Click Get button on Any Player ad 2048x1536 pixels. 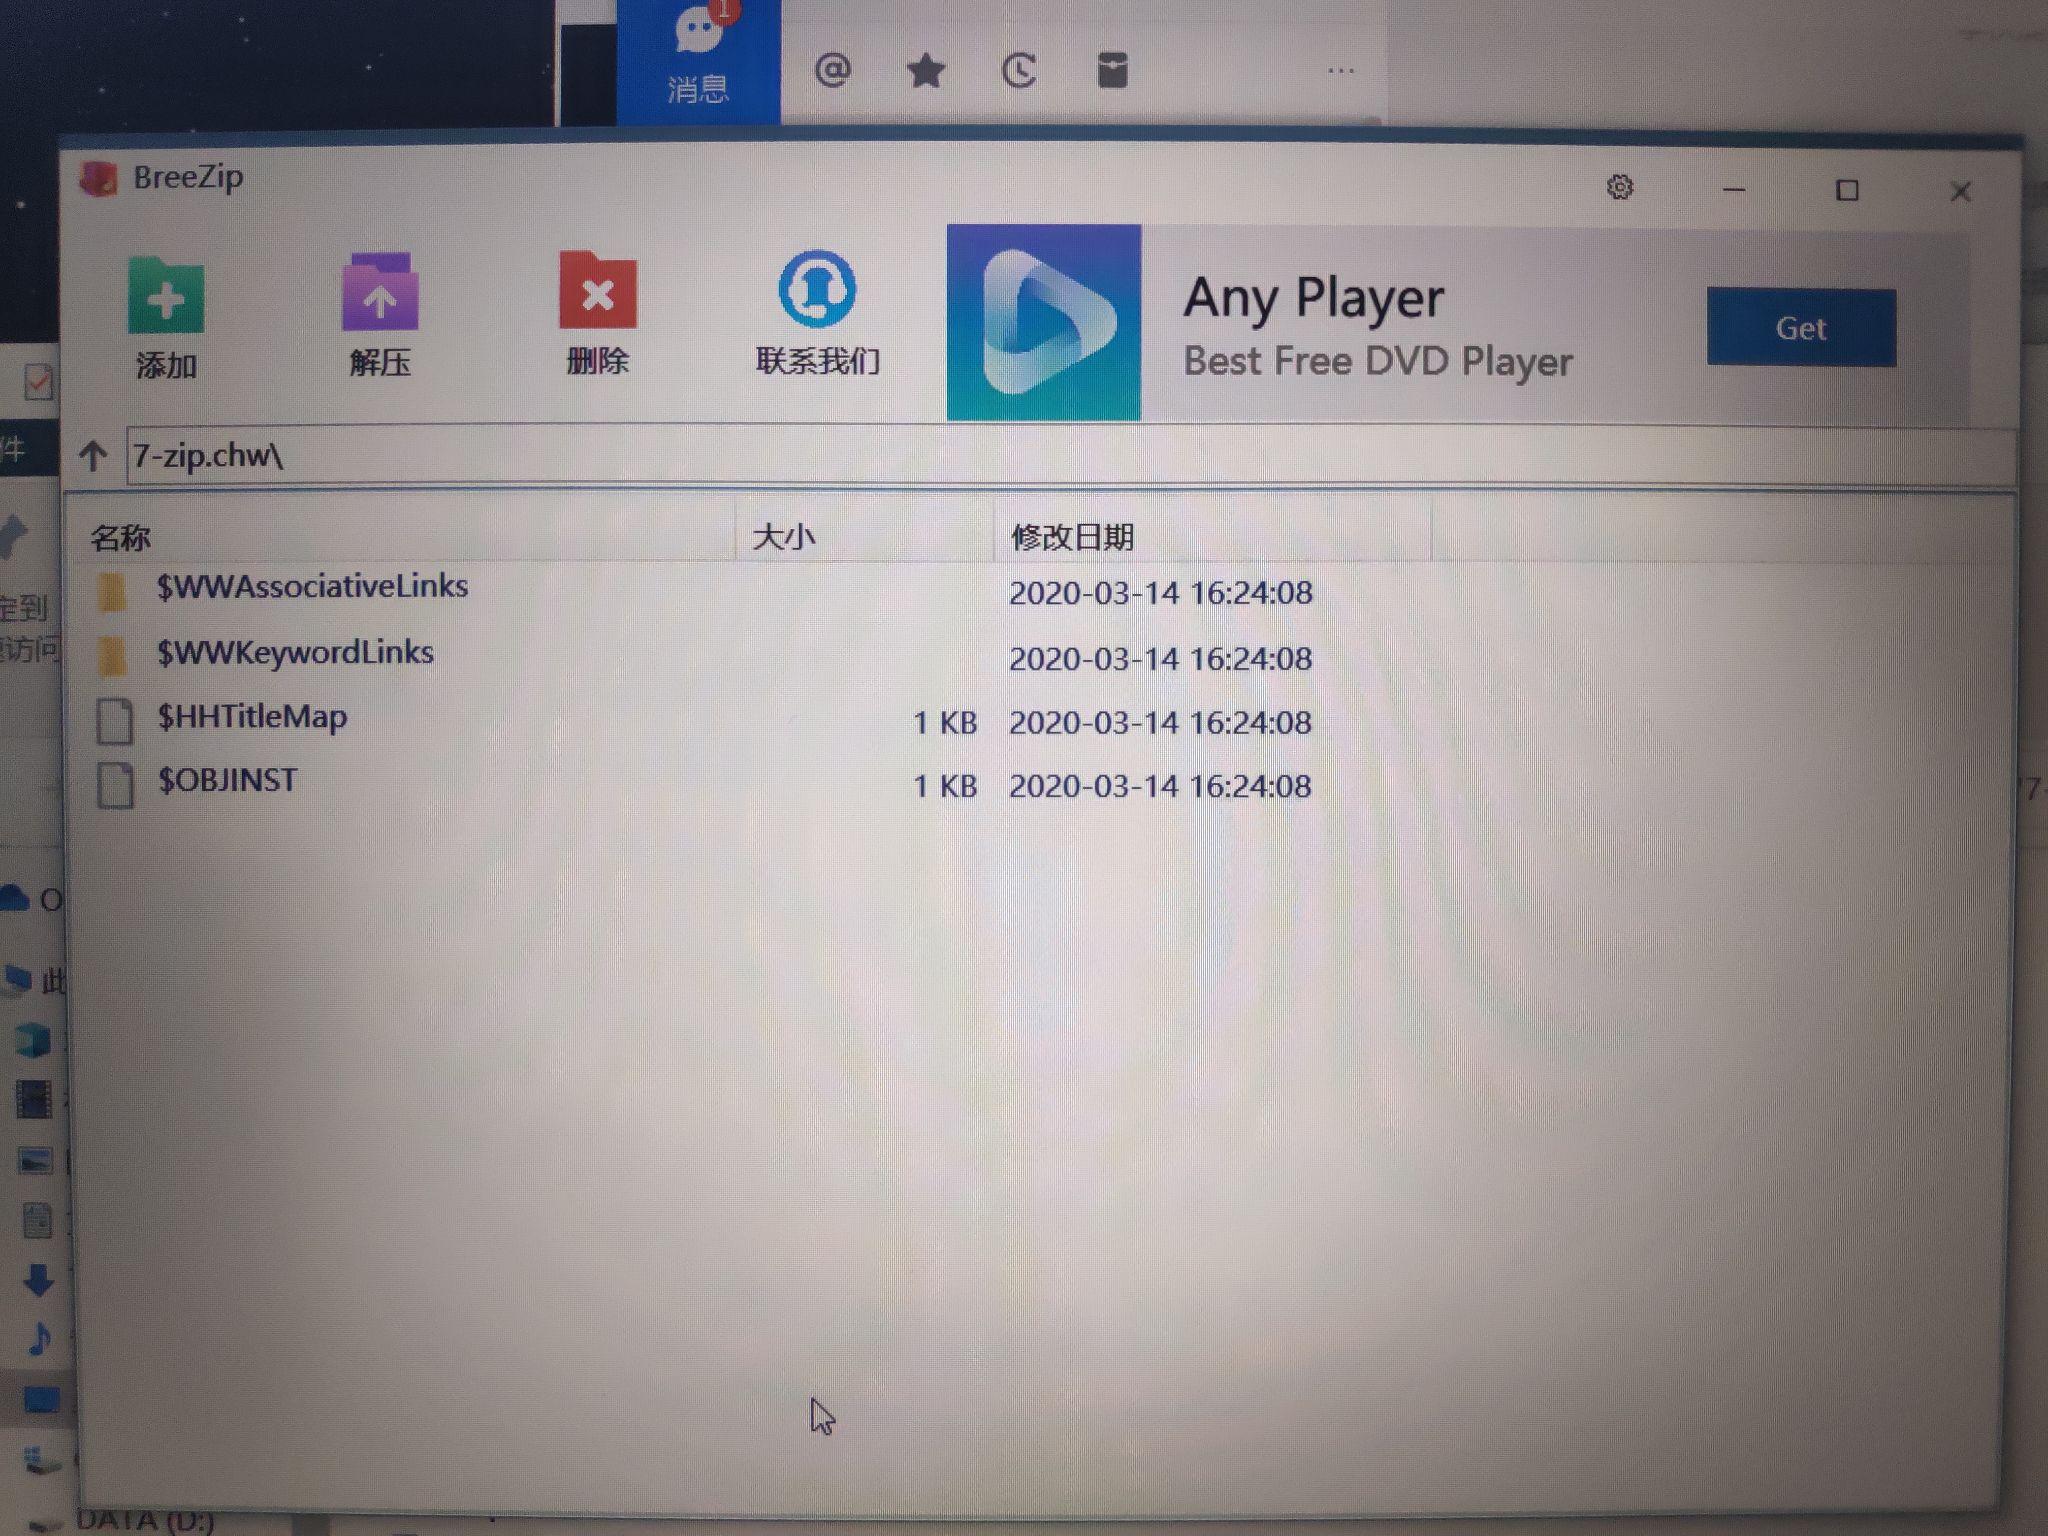click(1801, 328)
